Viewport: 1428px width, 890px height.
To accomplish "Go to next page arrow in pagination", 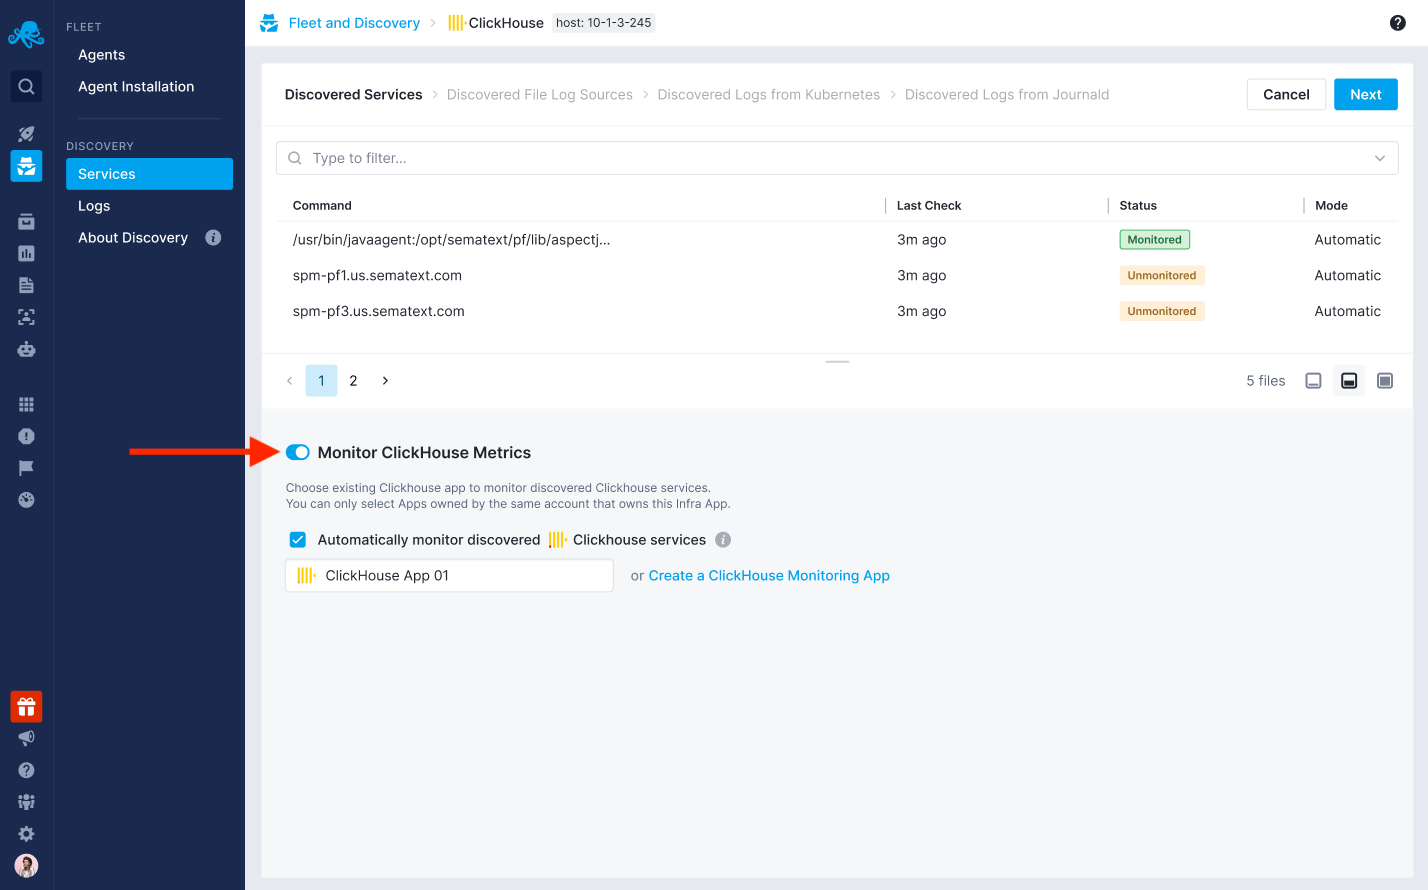I will click(385, 381).
